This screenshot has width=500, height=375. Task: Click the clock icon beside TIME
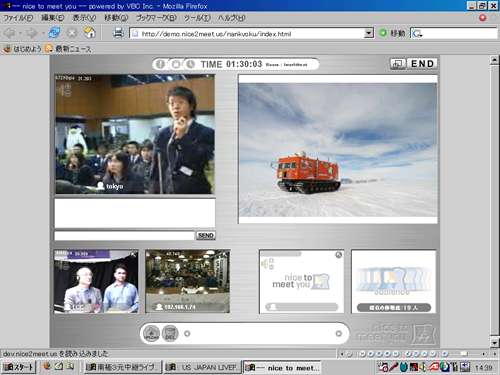coord(190,64)
